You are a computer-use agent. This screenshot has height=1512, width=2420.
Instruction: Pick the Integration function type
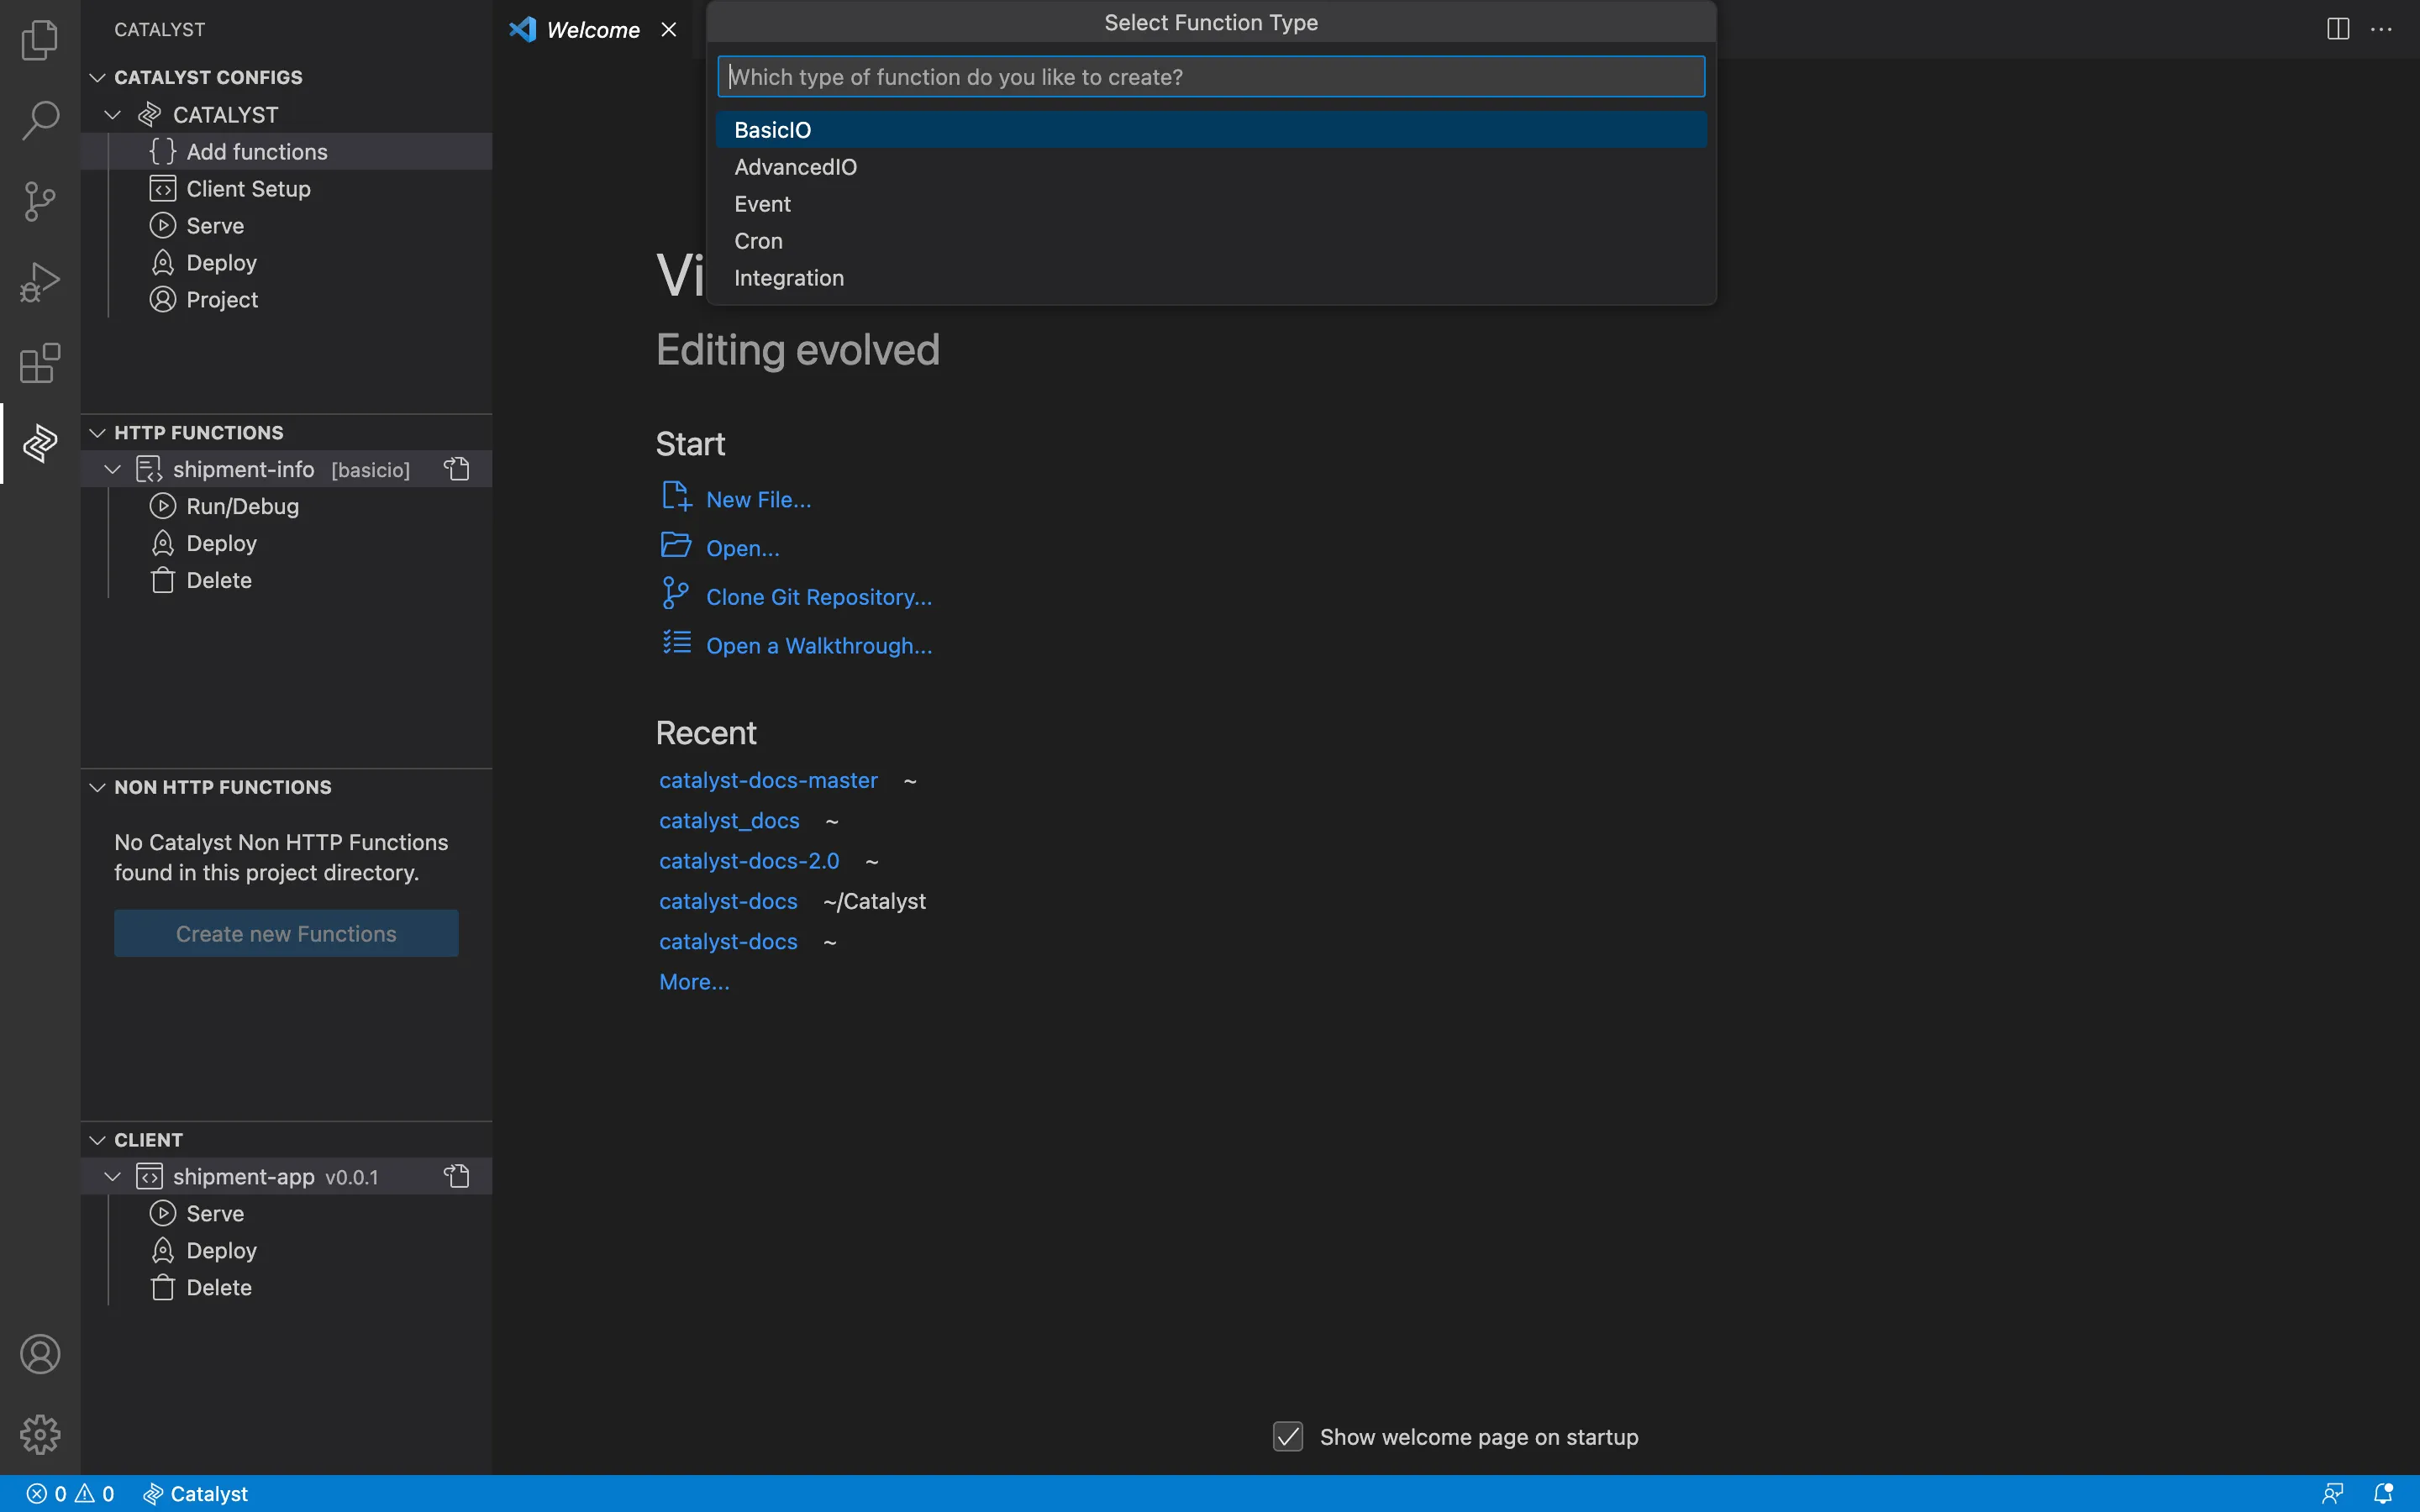point(1211,278)
